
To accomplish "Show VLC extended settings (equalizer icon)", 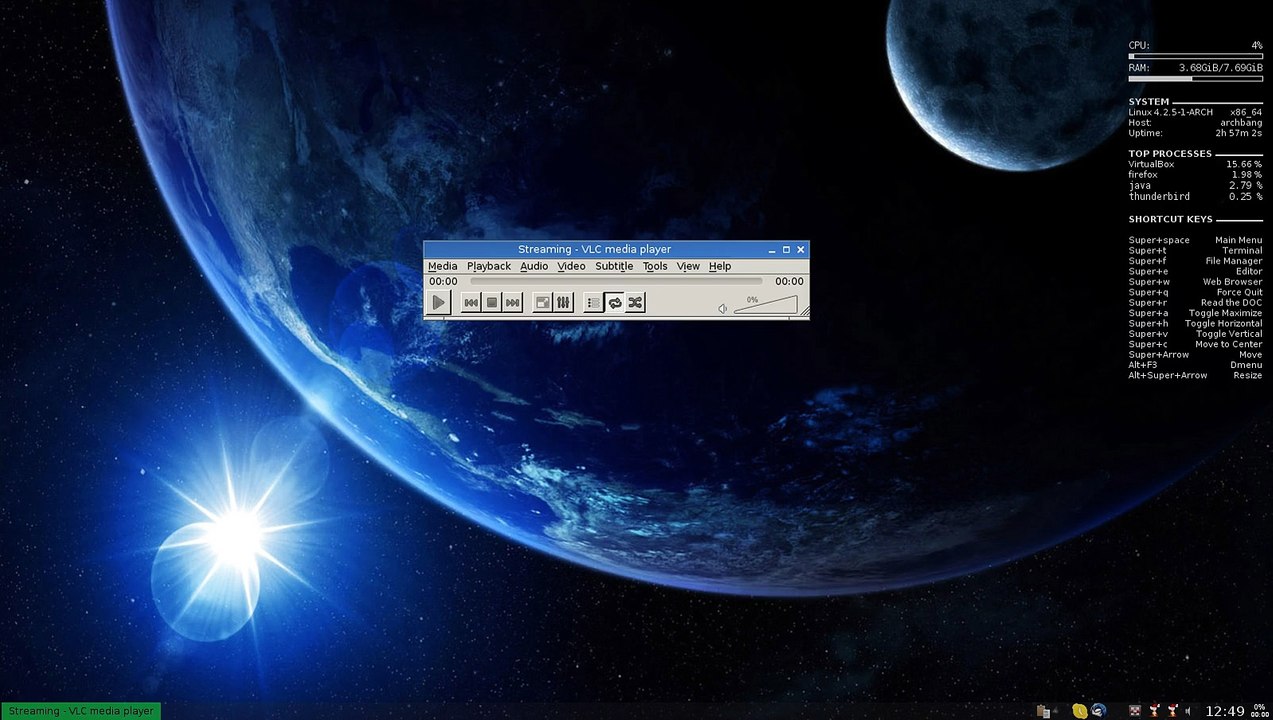I will 563,302.
